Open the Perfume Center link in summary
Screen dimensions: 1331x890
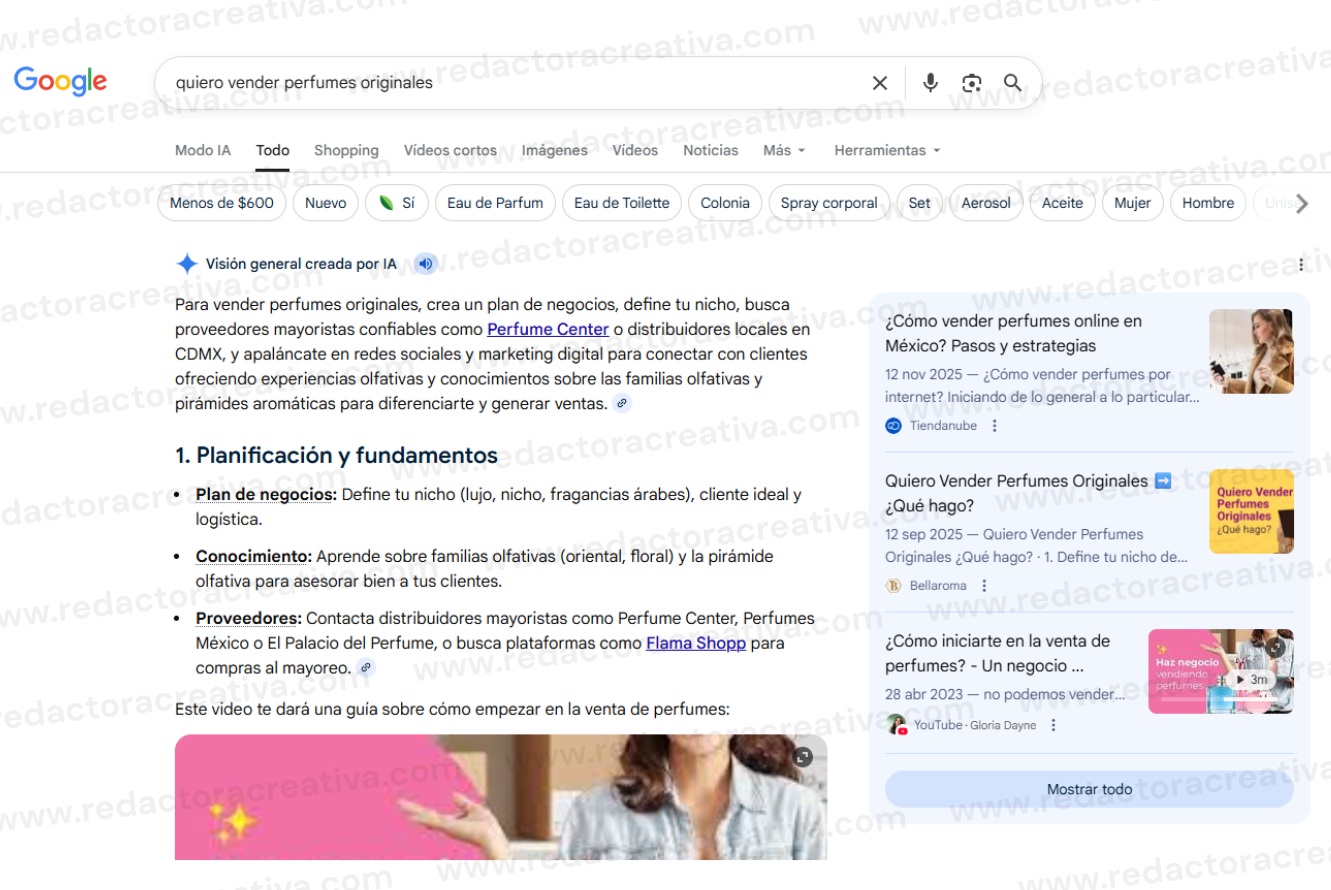[x=548, y=329]
